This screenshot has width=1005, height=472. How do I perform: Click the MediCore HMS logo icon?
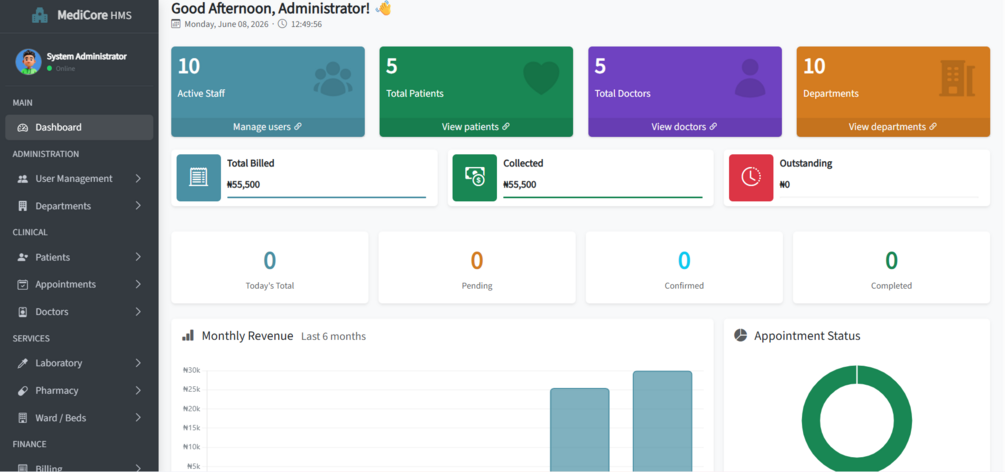click(x=40, y=15)
